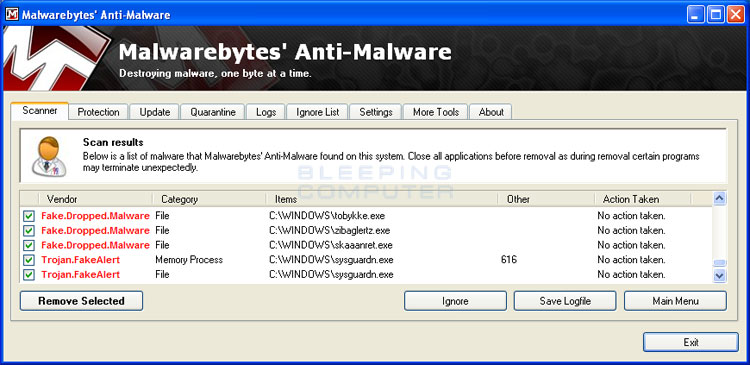The width and height of the screenshot is (750, 365).
Task: Click the Other column header
Action: pos(546,199)
